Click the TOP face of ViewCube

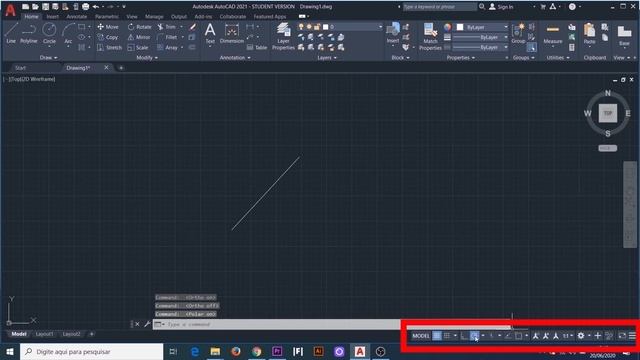pyautogui.click(x=608, y=113)
